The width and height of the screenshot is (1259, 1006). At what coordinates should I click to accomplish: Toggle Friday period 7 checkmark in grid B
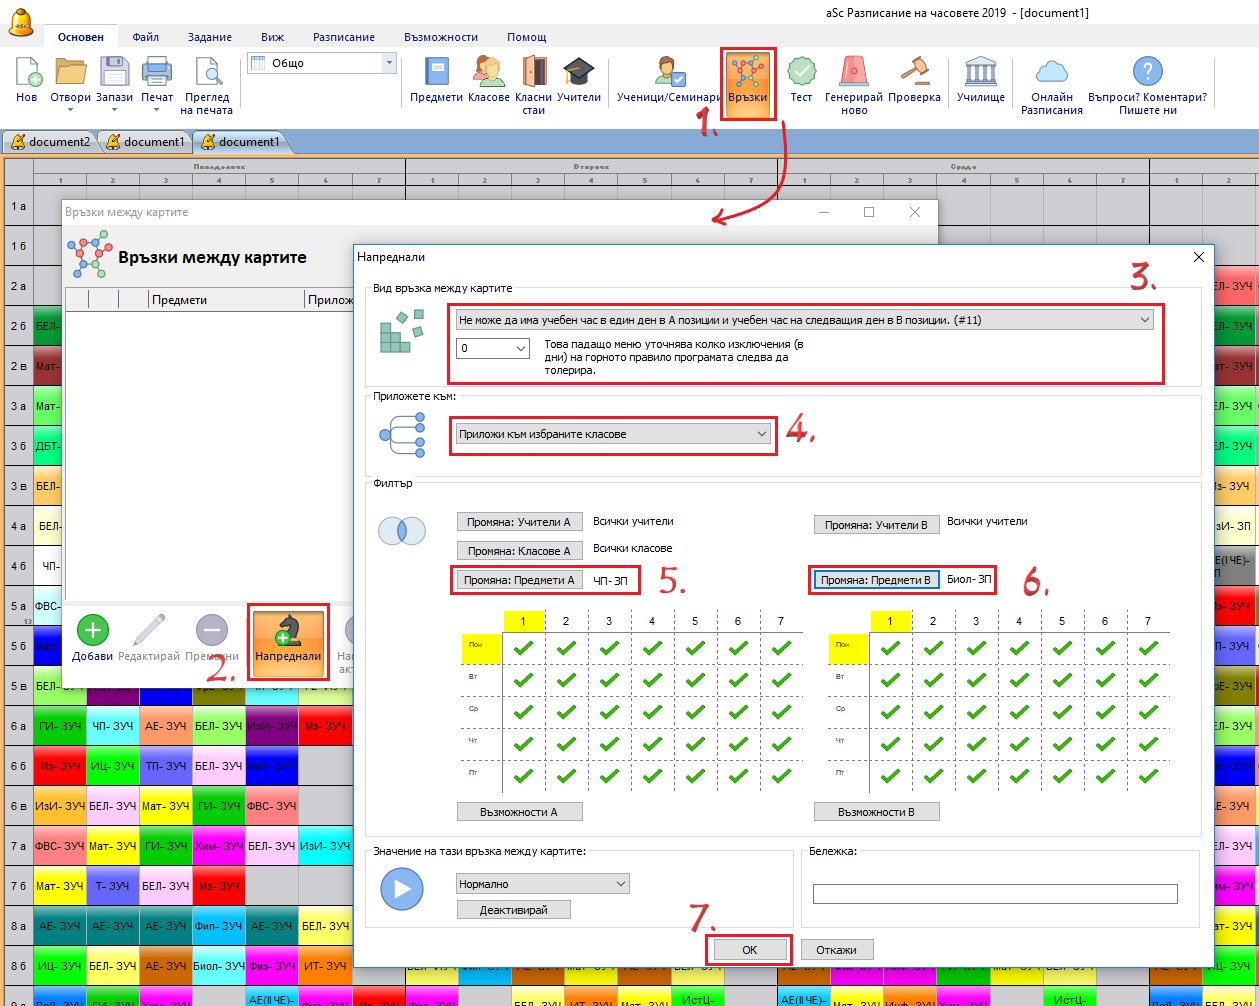(x=1148, y=775)
